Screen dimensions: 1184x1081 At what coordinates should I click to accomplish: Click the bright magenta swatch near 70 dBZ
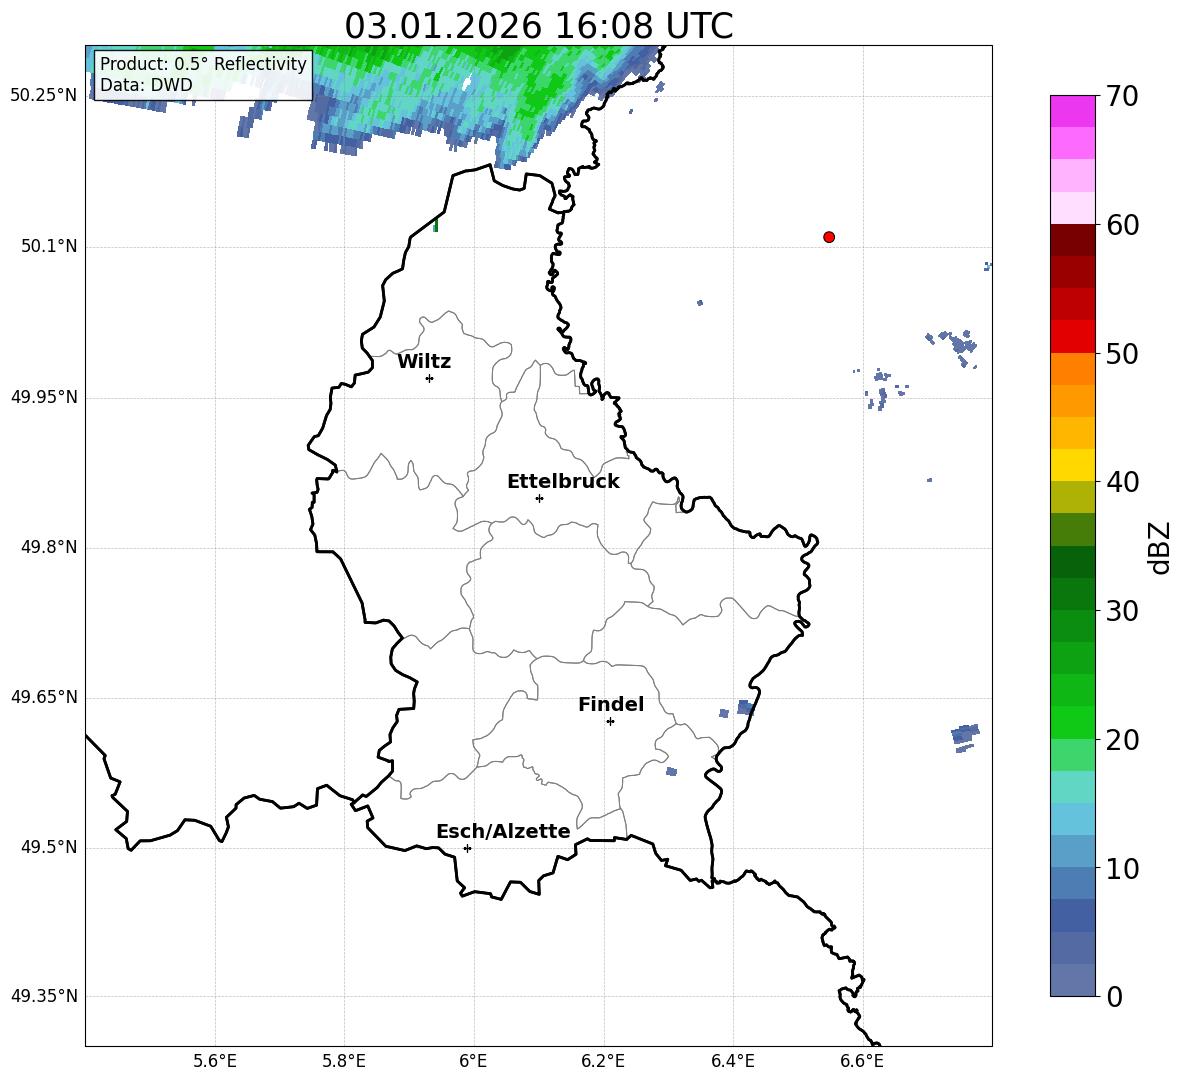[1072, 111]
